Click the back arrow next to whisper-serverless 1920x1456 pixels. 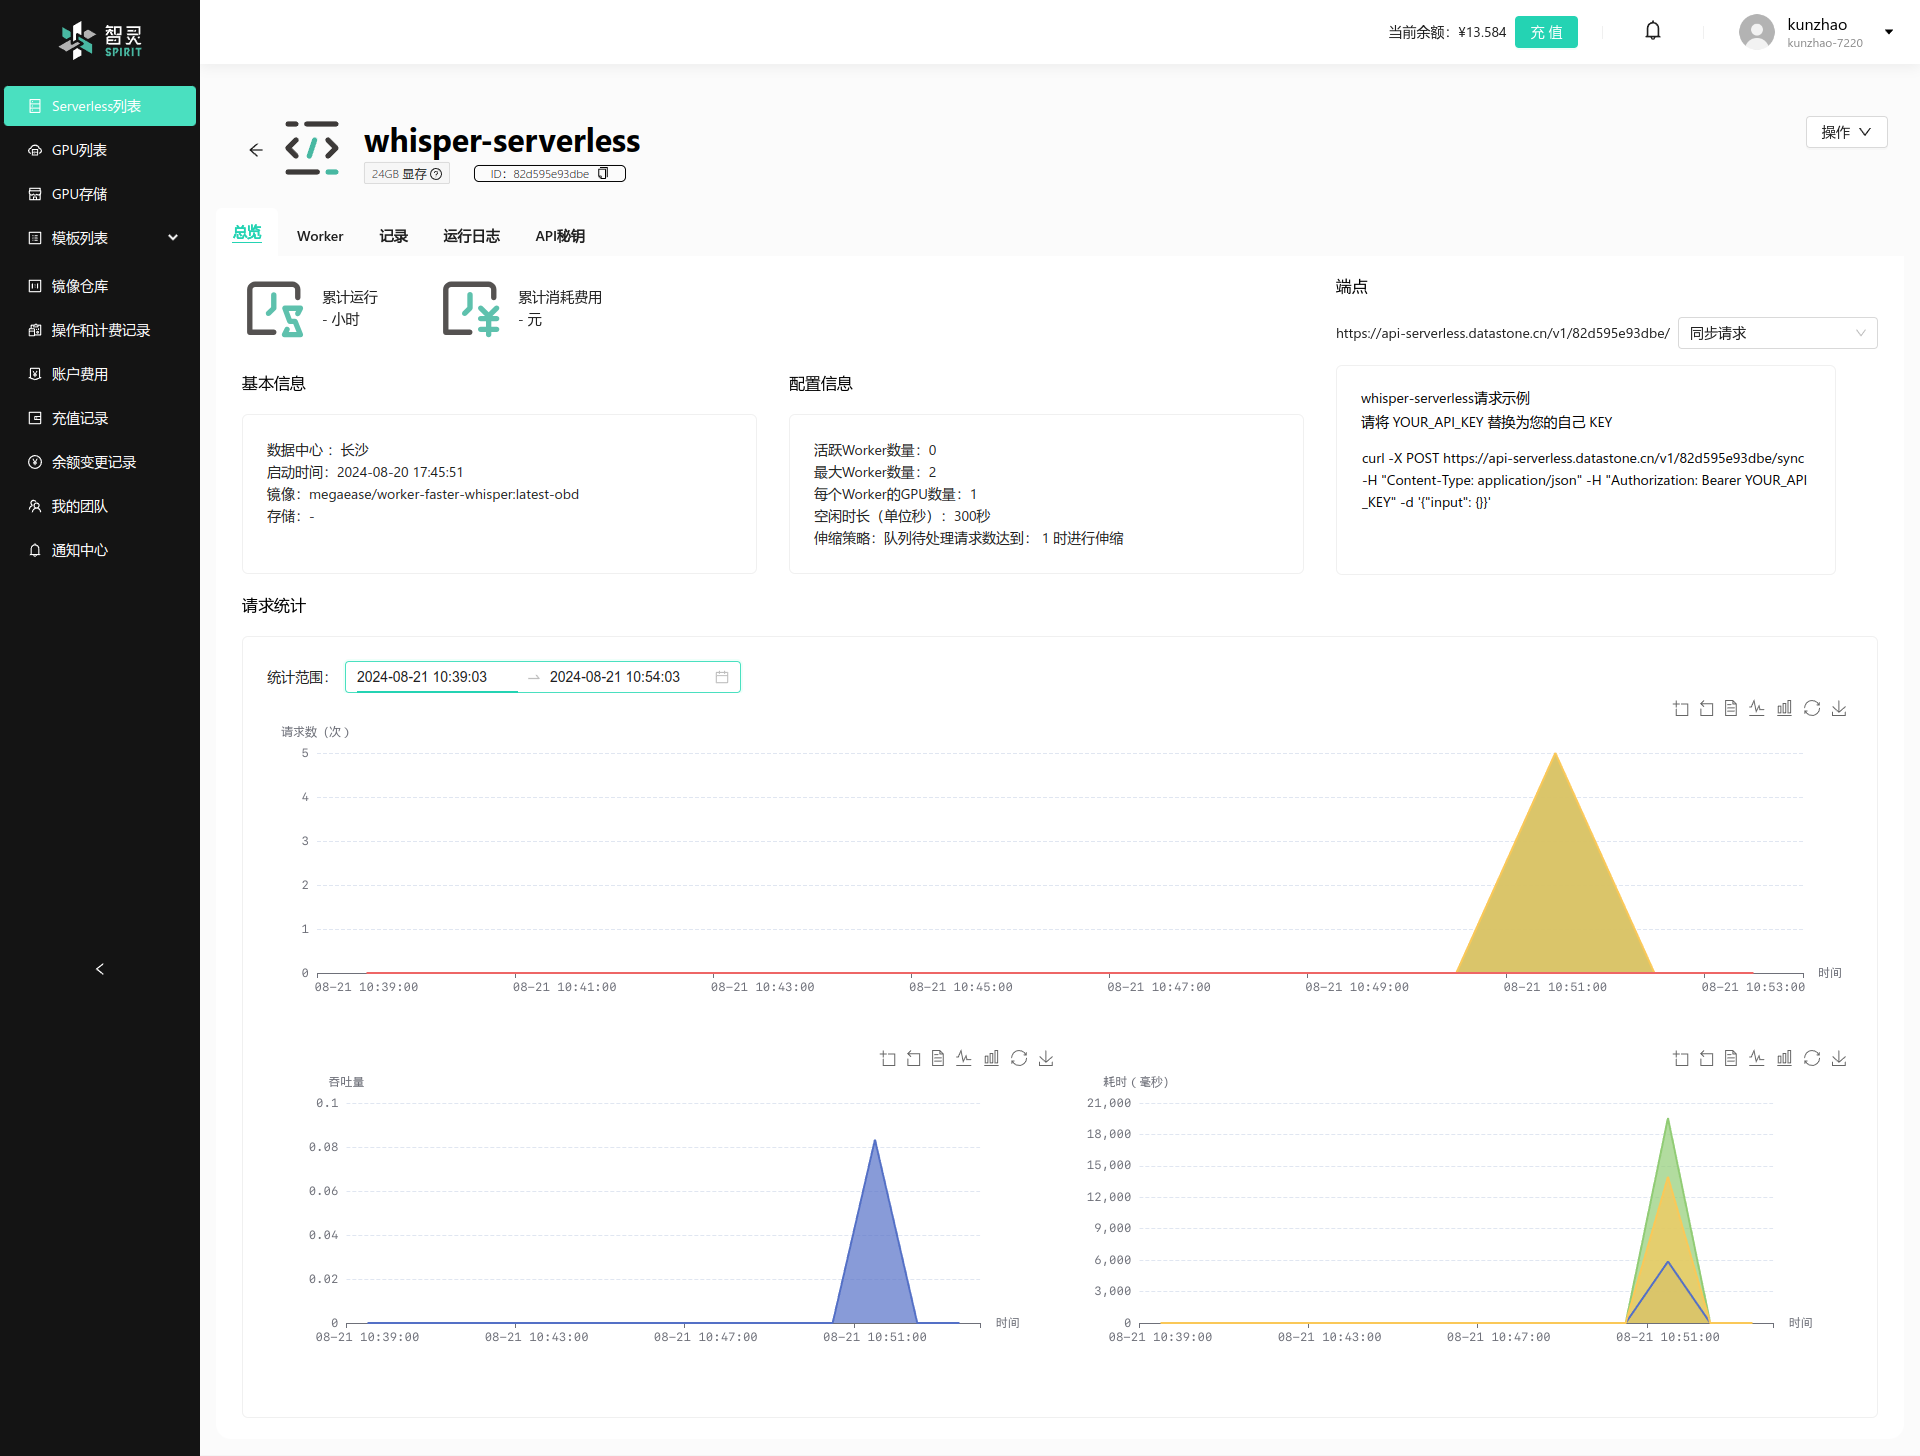coord(256,150)
